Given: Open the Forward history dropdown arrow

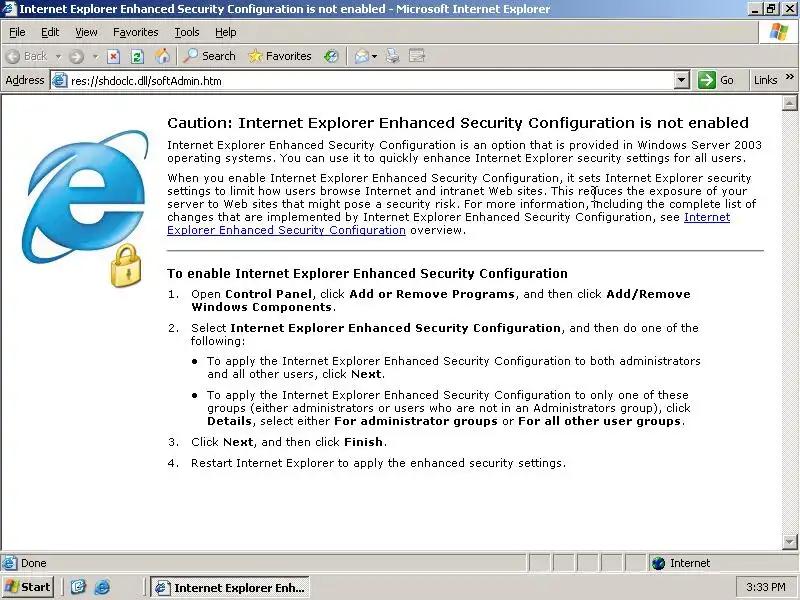Looking at the screenshot, I should click(95, 56).
